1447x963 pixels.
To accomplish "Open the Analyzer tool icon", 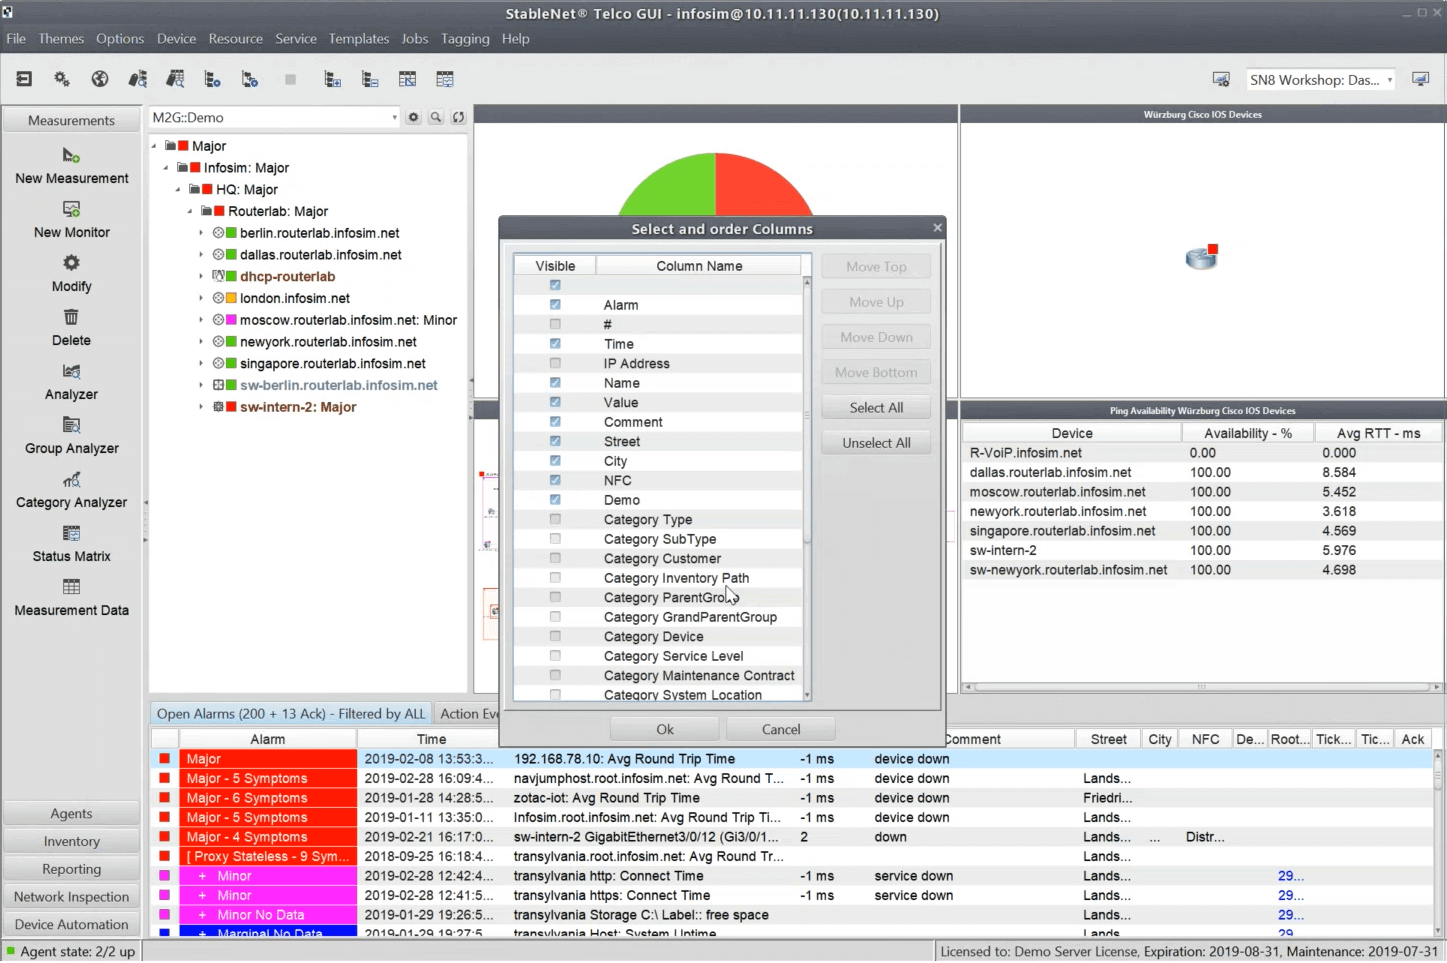I will [71, 371].
